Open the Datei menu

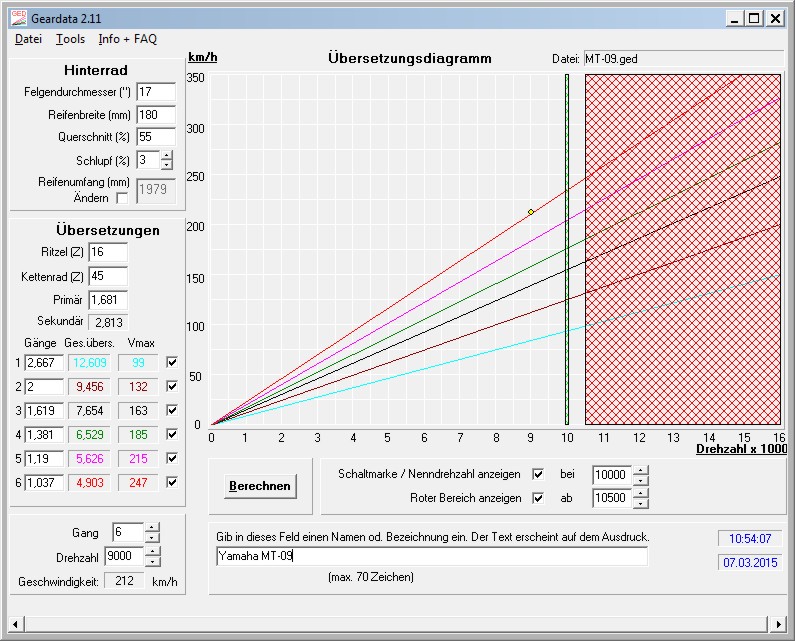coord(28,39)
